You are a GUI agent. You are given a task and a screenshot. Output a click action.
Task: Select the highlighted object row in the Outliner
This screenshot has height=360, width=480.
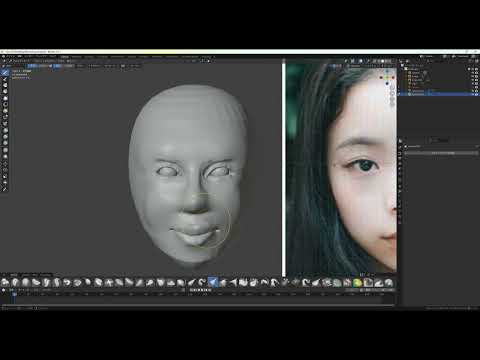tap(439, 94)
